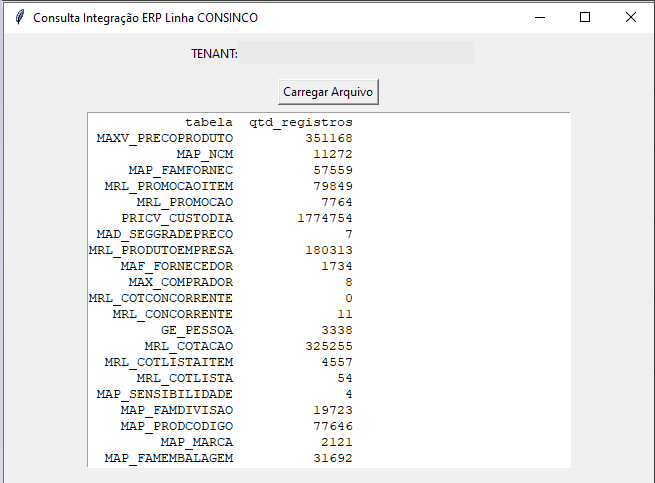Screen dimensions: 655x483
Task: Close the Consulta Integração ERP window
Action: [x=631, y=18]
